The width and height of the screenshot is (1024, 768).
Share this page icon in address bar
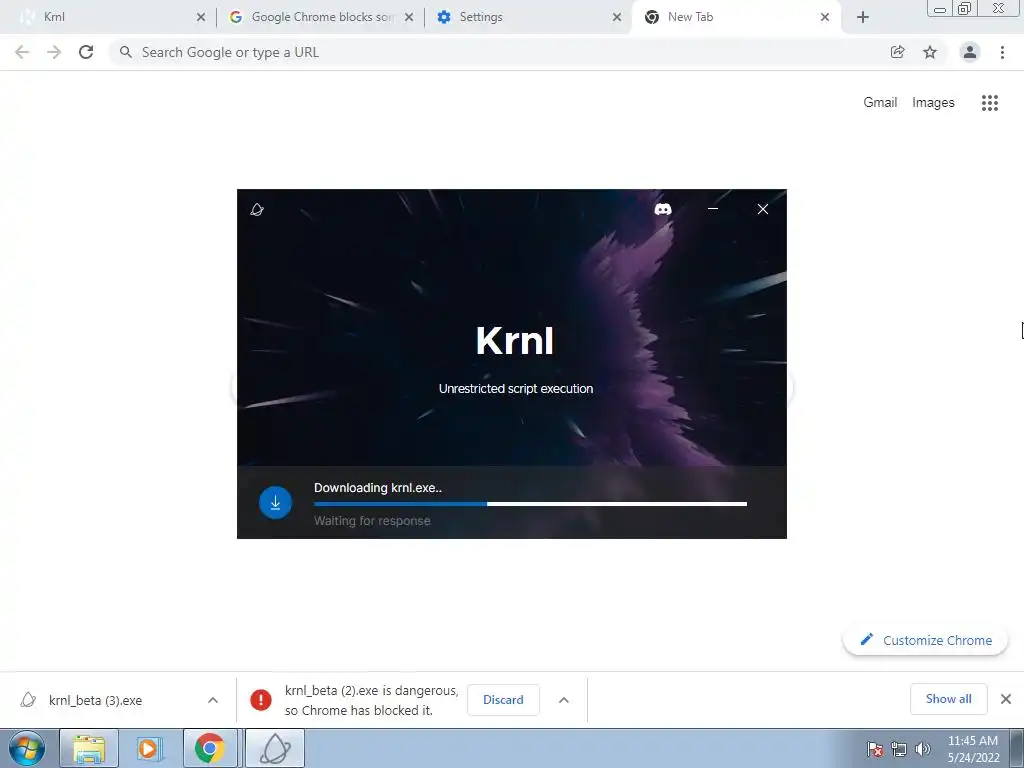(898, 52)
